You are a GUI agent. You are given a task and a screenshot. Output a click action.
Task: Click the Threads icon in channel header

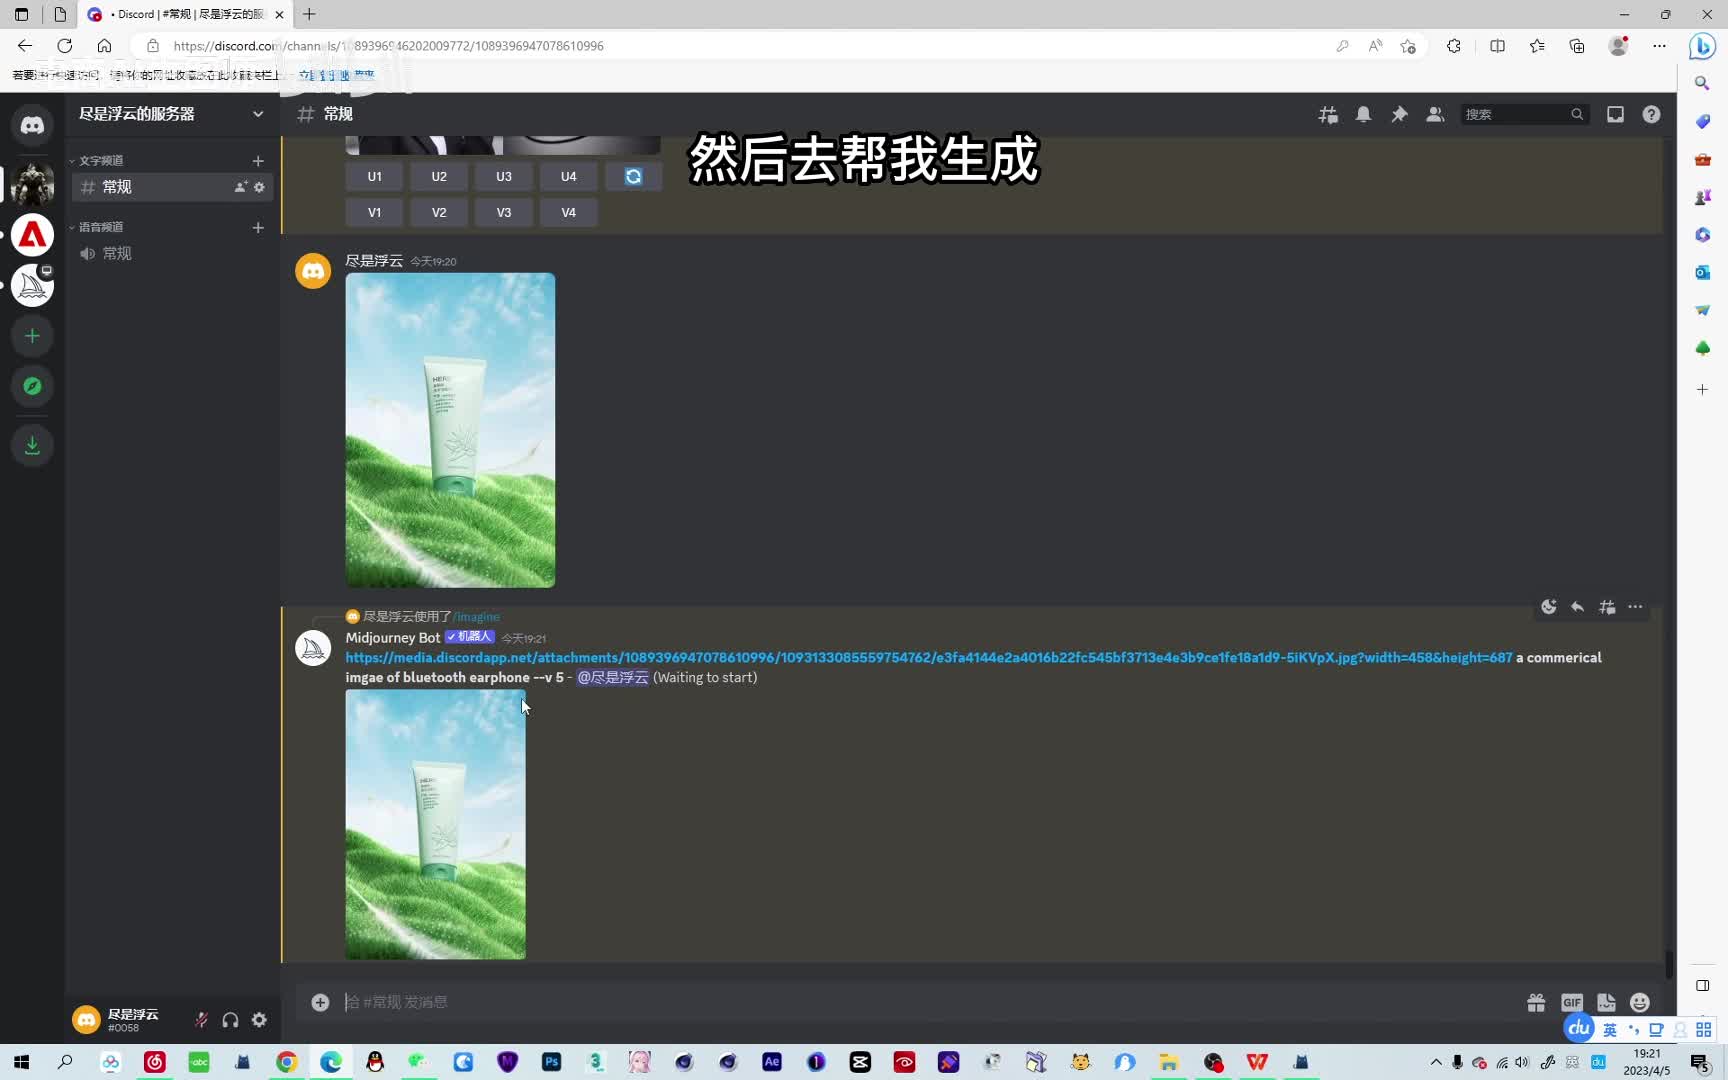1328,115
